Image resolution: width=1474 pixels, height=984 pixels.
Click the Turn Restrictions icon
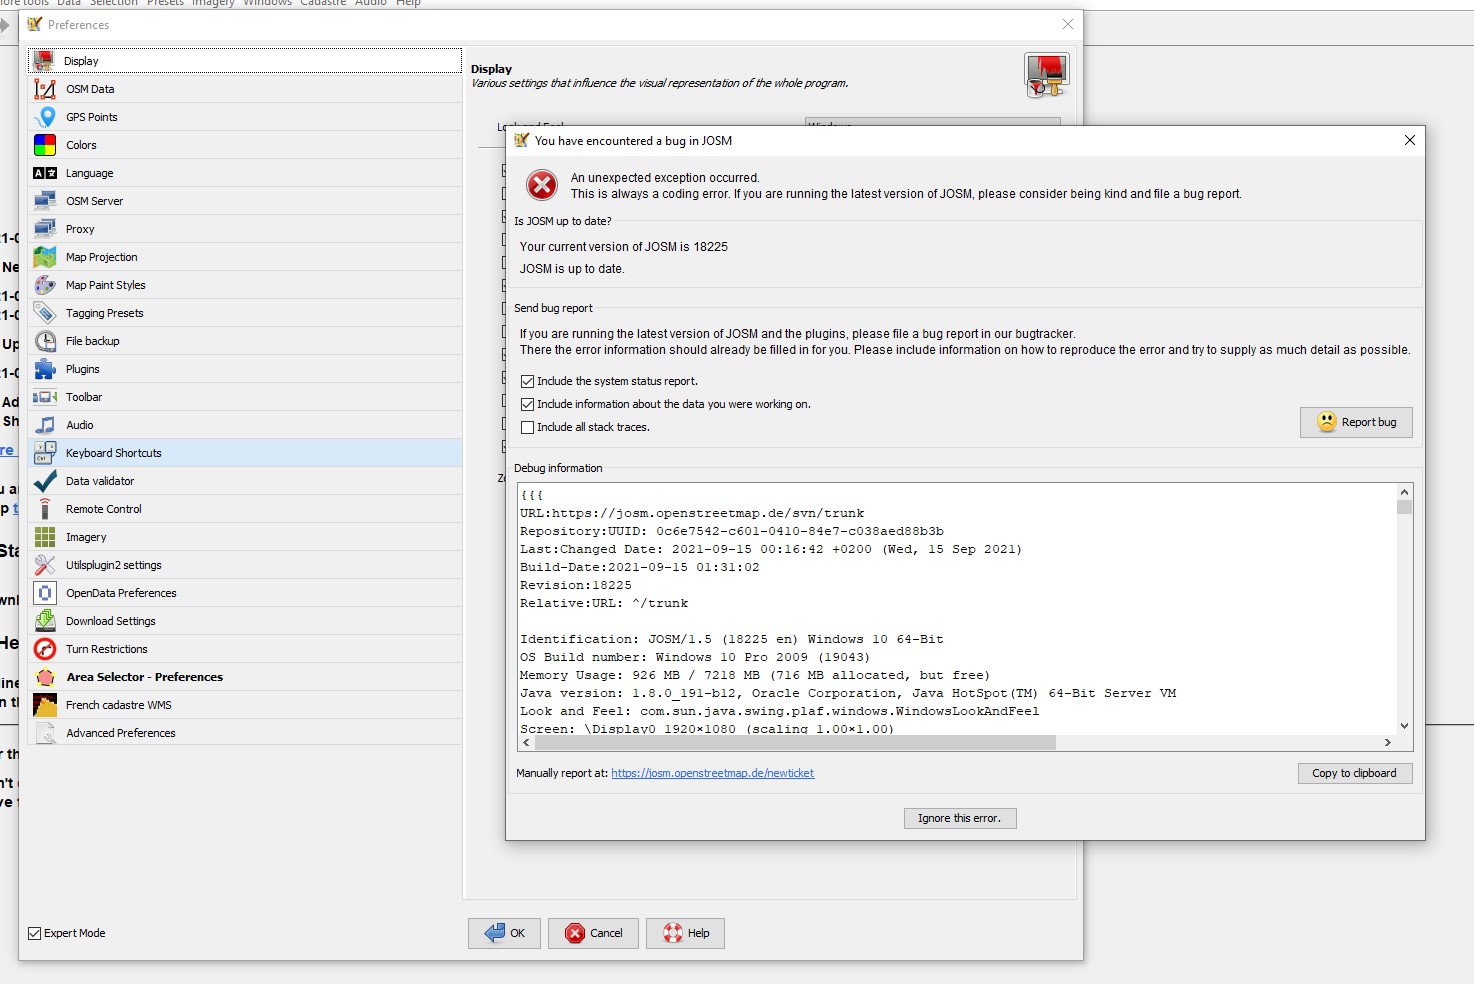coord(45,649)
